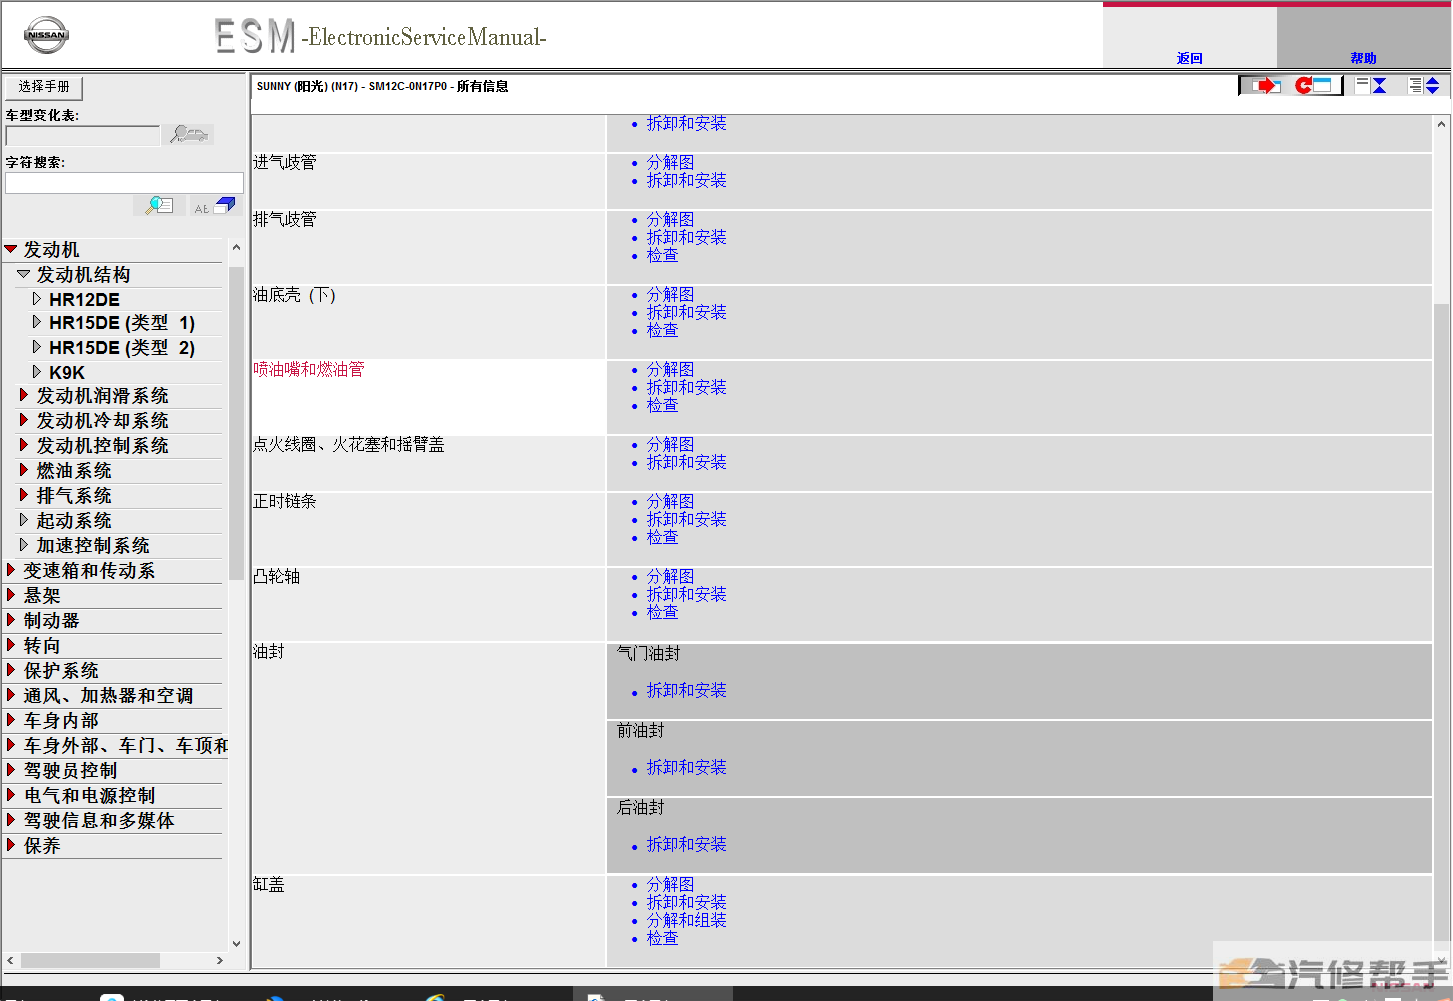Click the expand-all up-down arrows icon
This screenshot has width=1453, height=1001.
(x=1424, y=86)
